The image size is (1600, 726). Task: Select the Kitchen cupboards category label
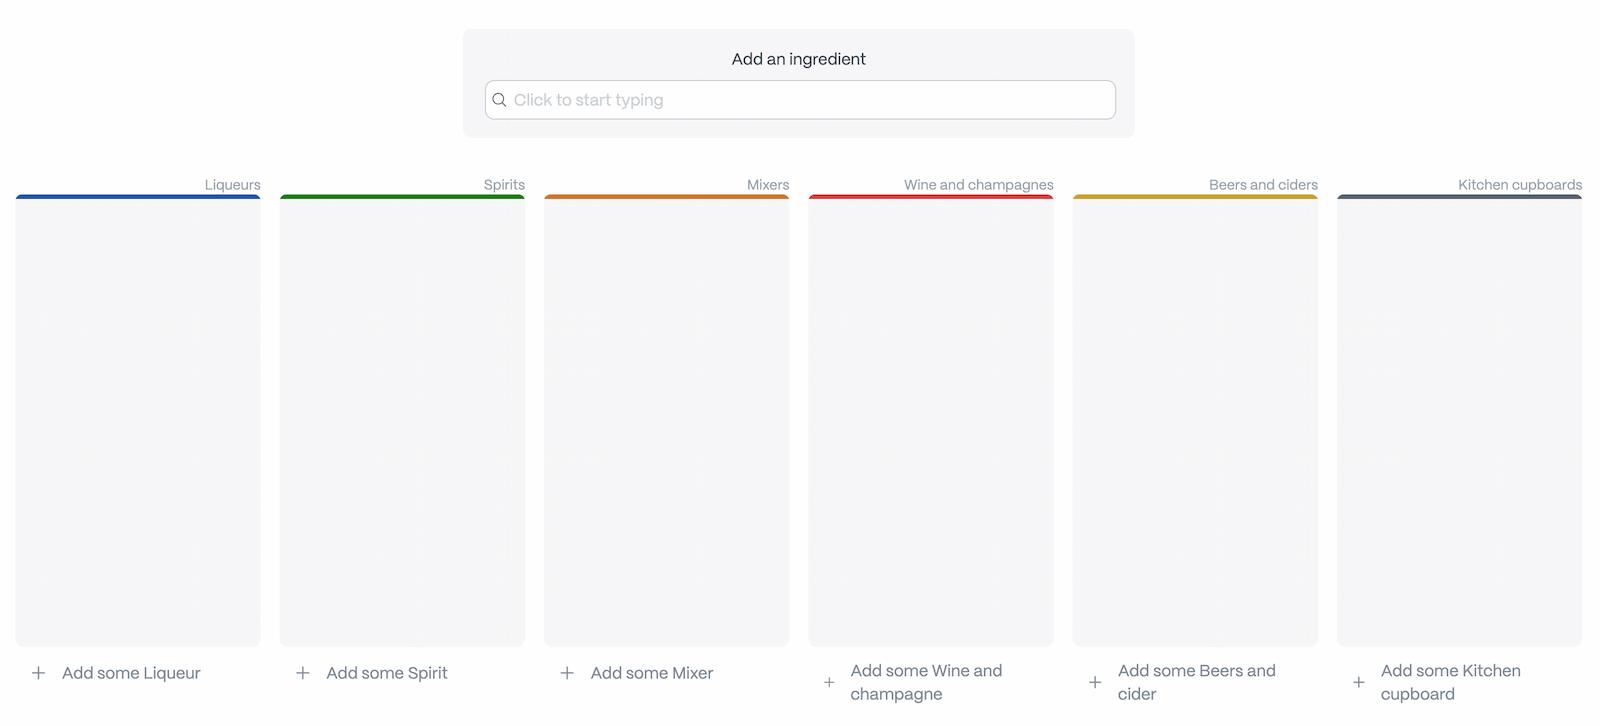(1519, 184)
